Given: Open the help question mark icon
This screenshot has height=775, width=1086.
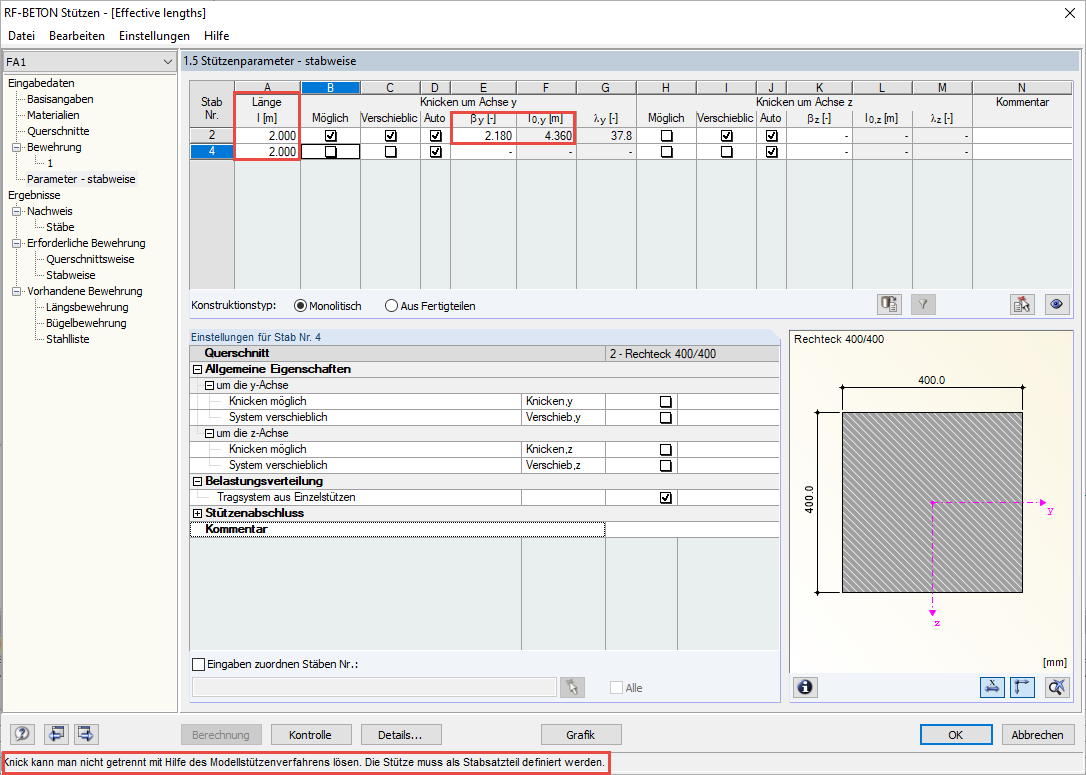Looking at the screenshot, I should 22,734.
